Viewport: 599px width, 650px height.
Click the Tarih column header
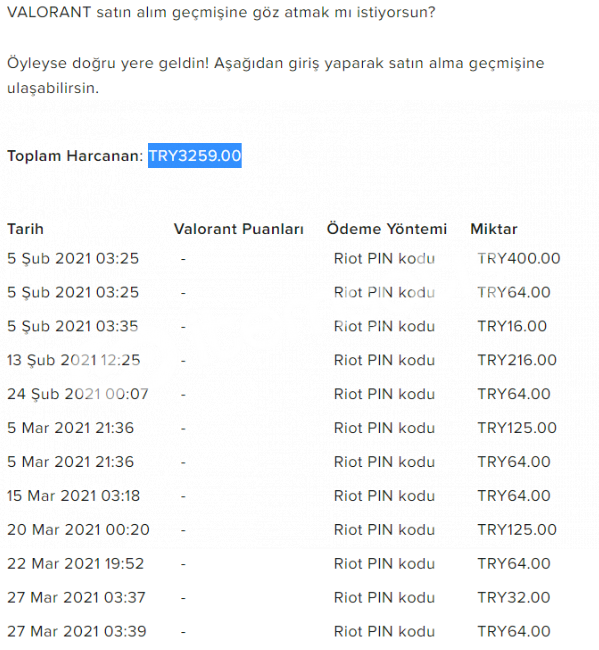(25, 229)
